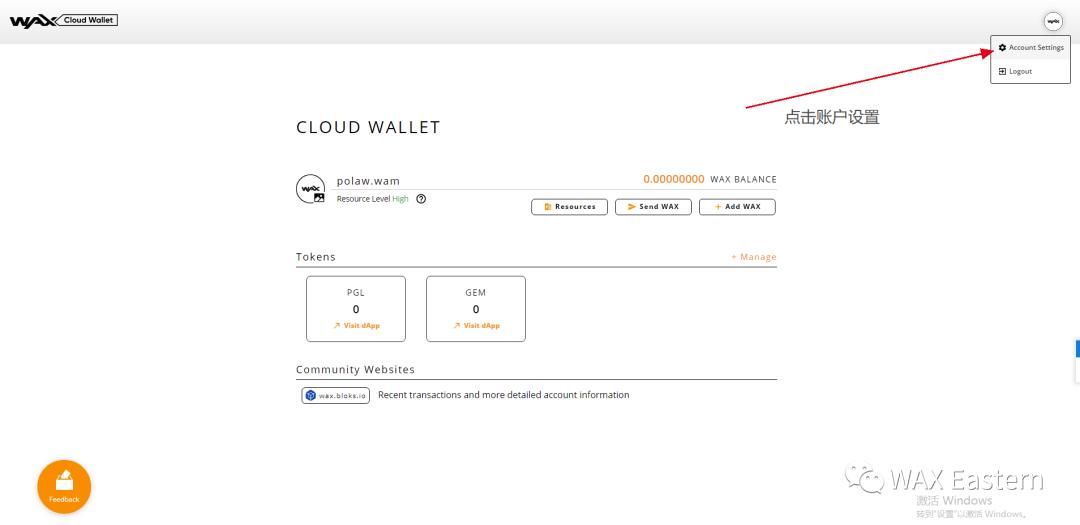This screenshot has width=1080, height=525.
Task: Select Account Settings from the dropdown menu
Action: [x=1030, y=48]
